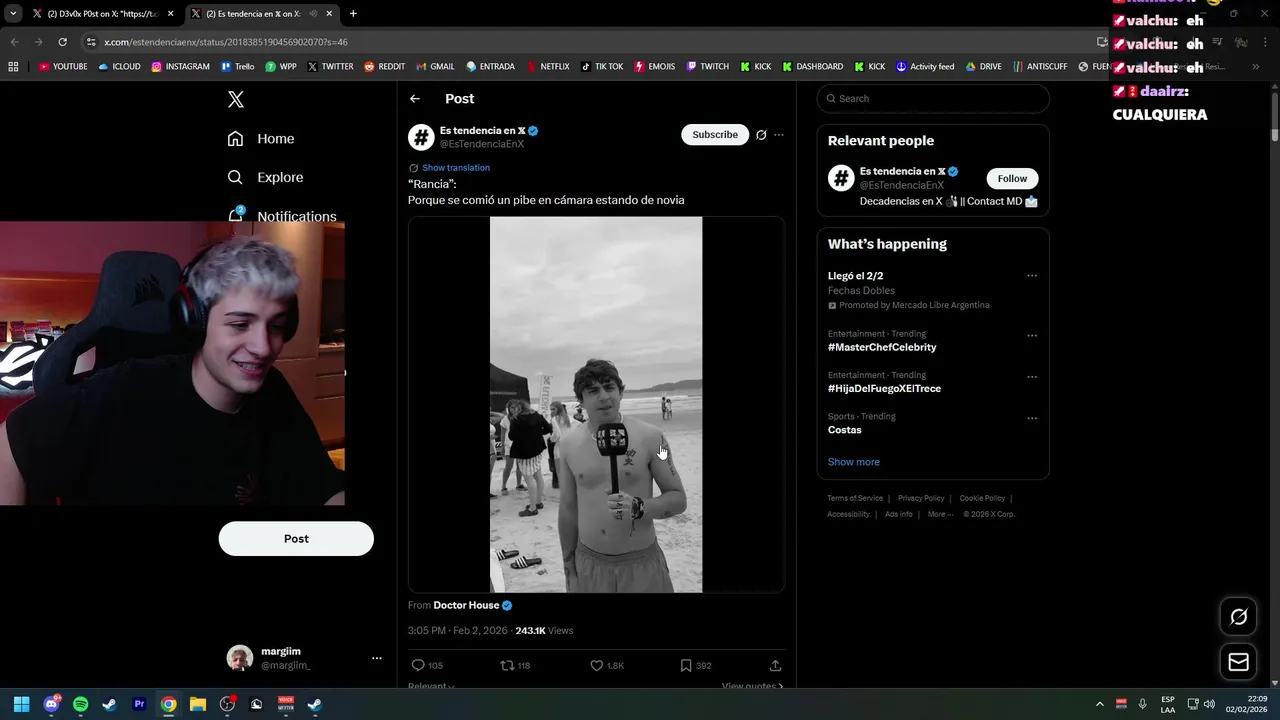
Task: Open the DRIVE bookmark
Action: (983, 67)
